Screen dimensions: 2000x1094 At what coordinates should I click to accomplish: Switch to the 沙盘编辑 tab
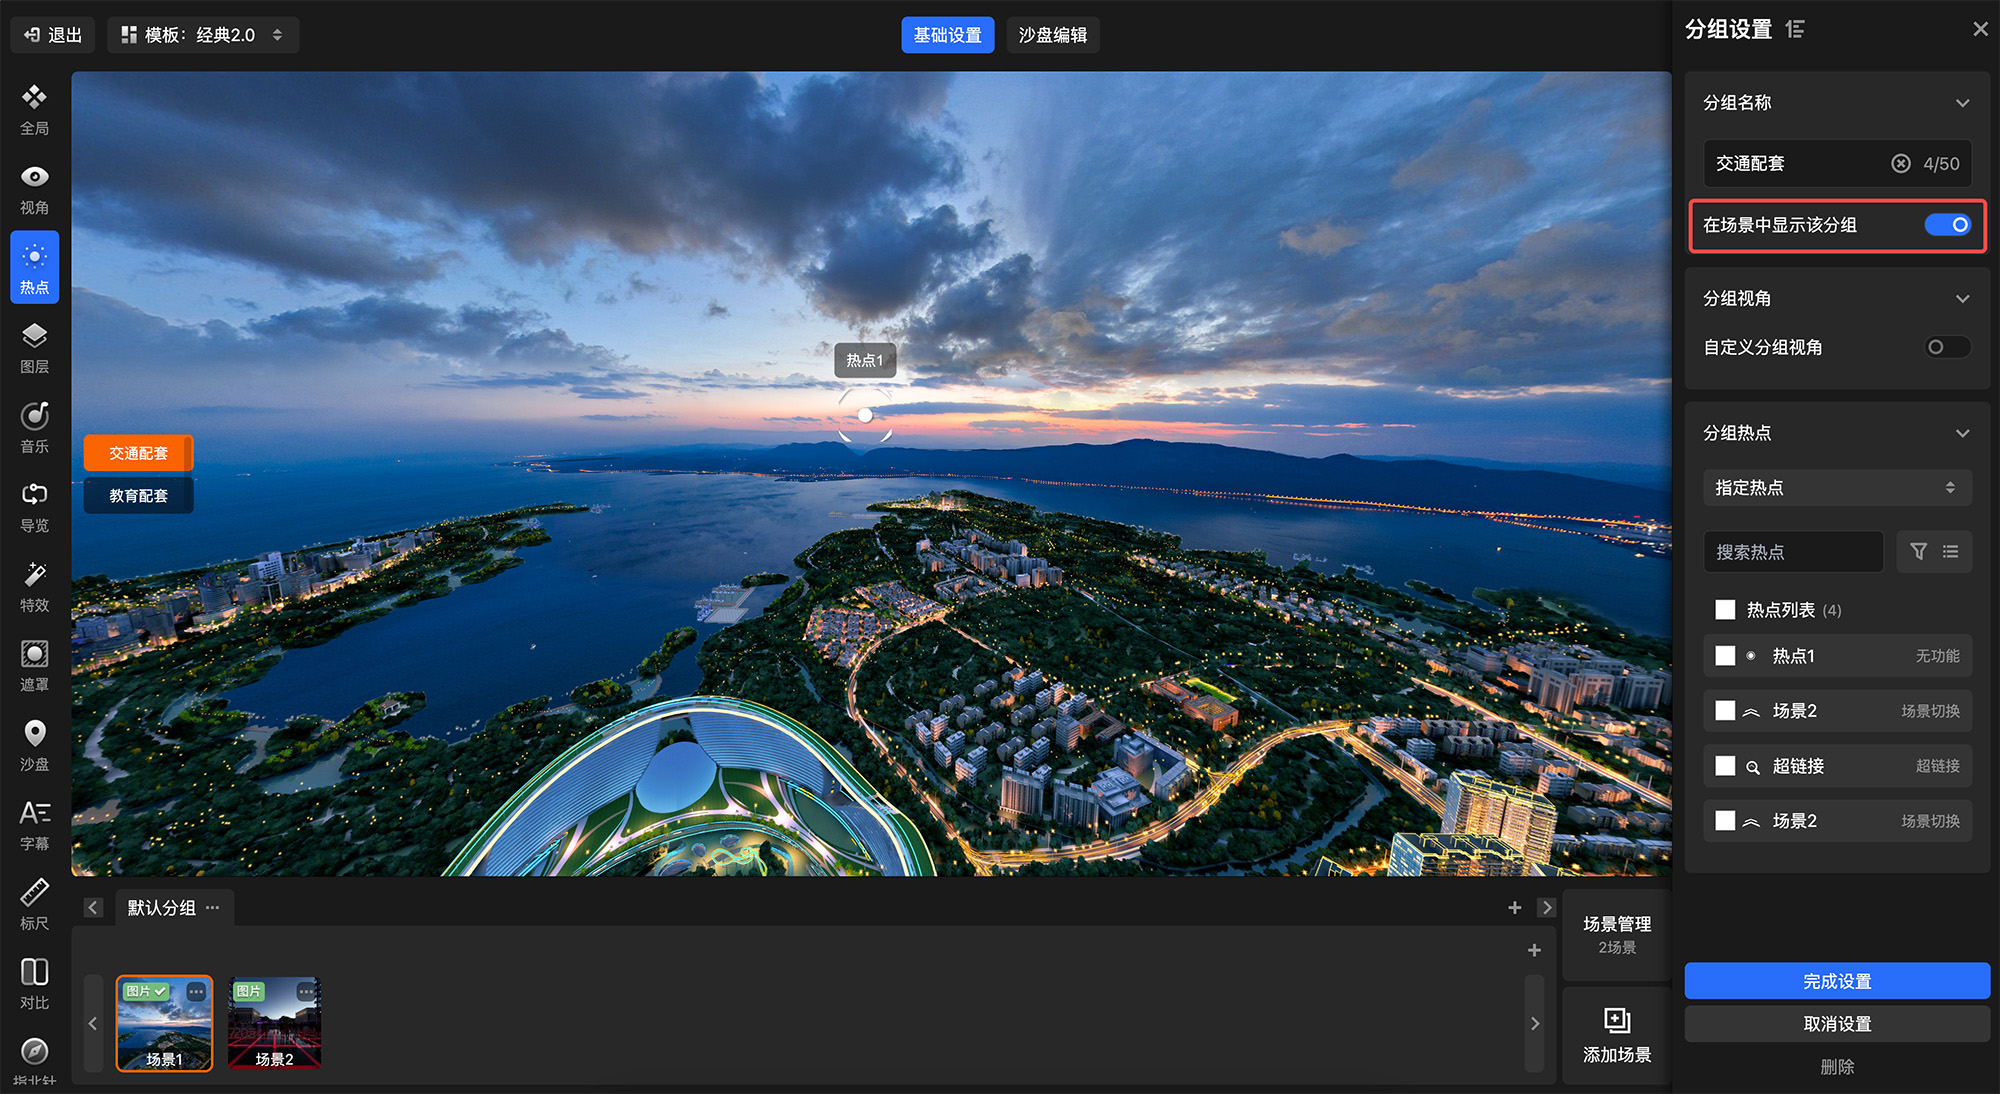coord(1052,35)
